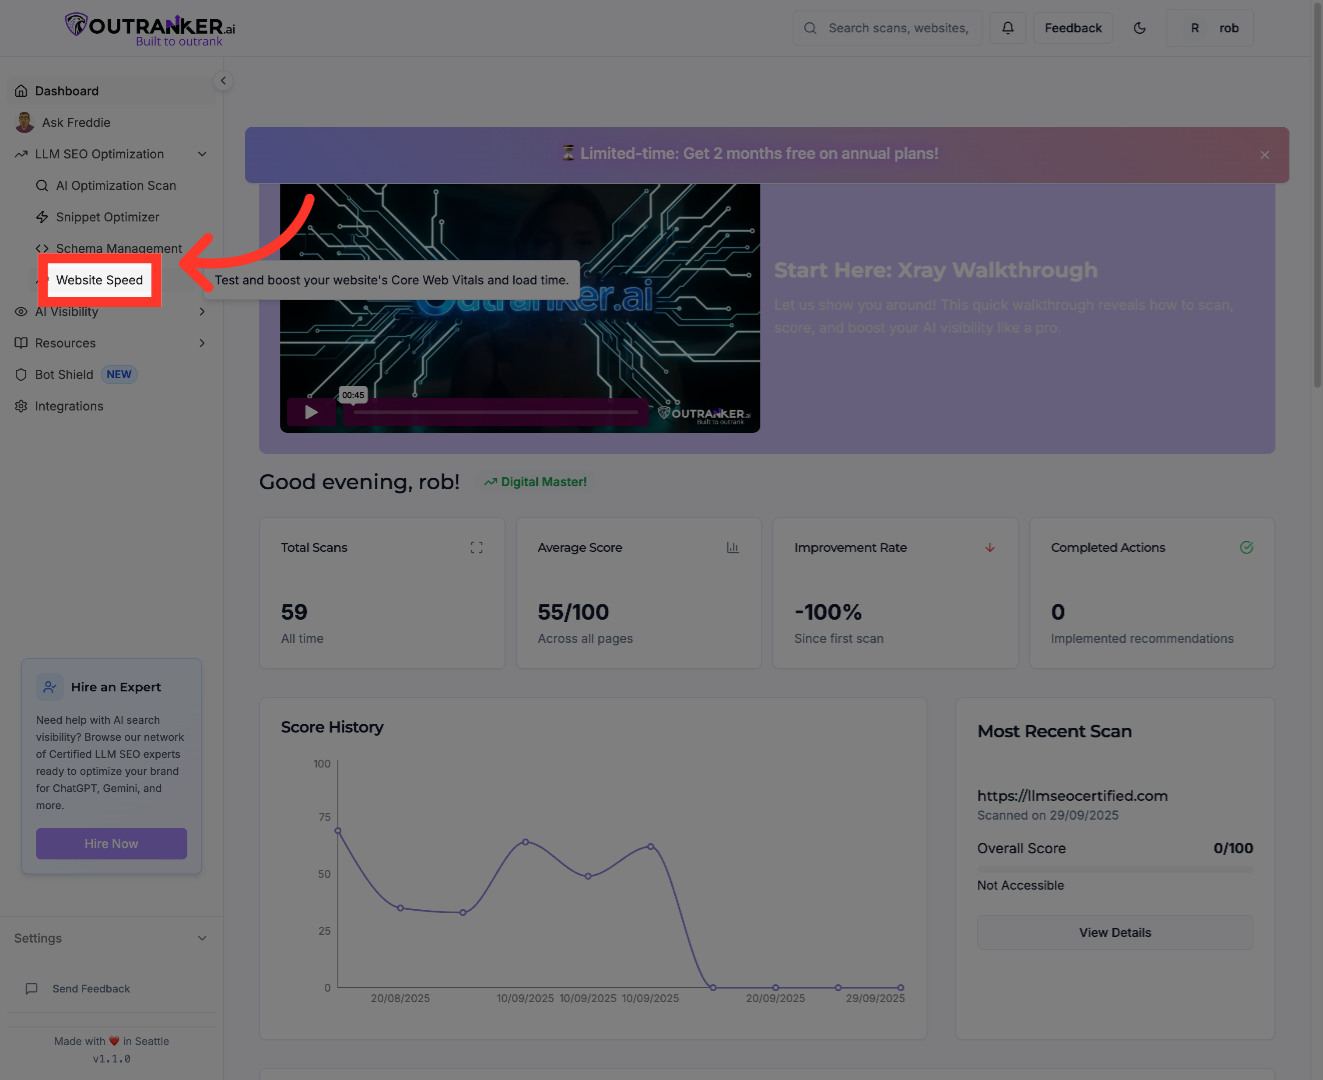Click the checkmark icon on Completed Actions card
Viewport: 1323px width, 1080px height.
pyautogui.click(x=1246, y=547)
